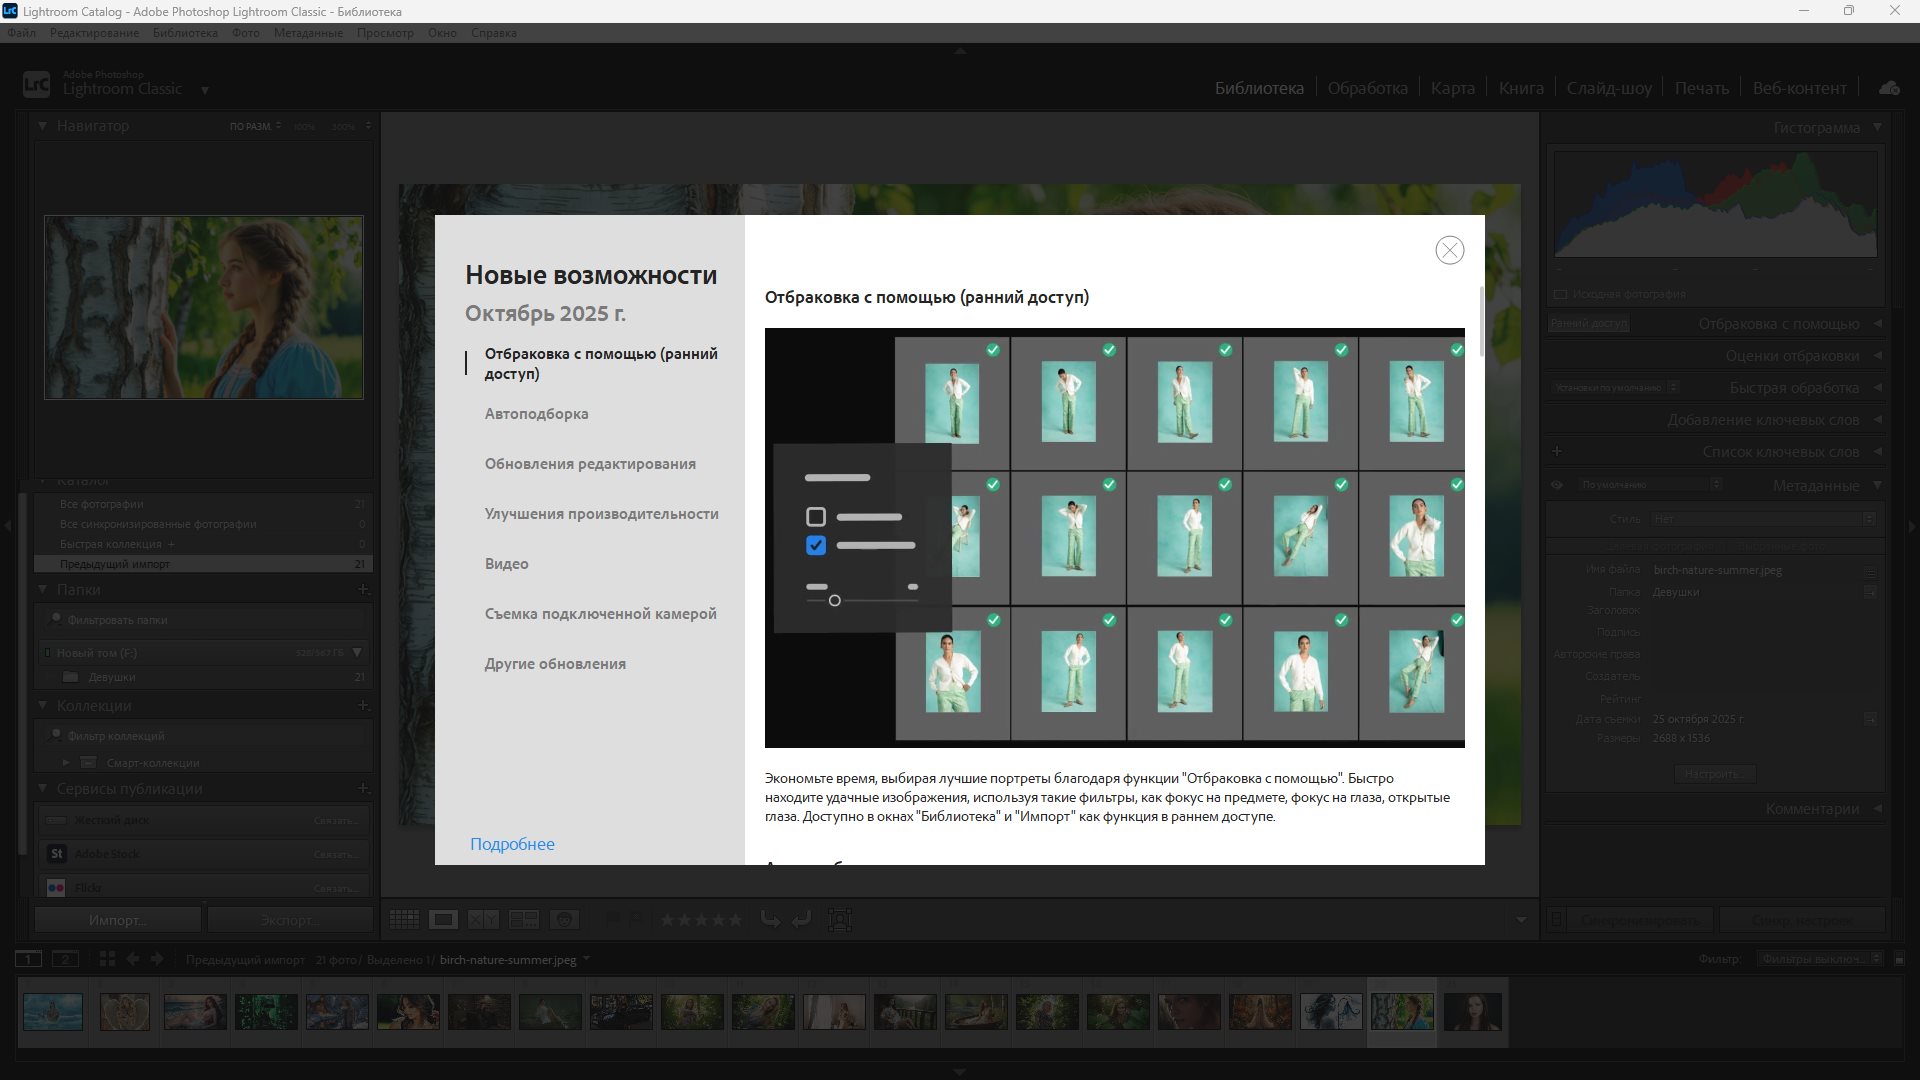
Task: Toggle the 'Исходная фотография' checkbox
Action: pyautogui.click(x=1560, y=295)
